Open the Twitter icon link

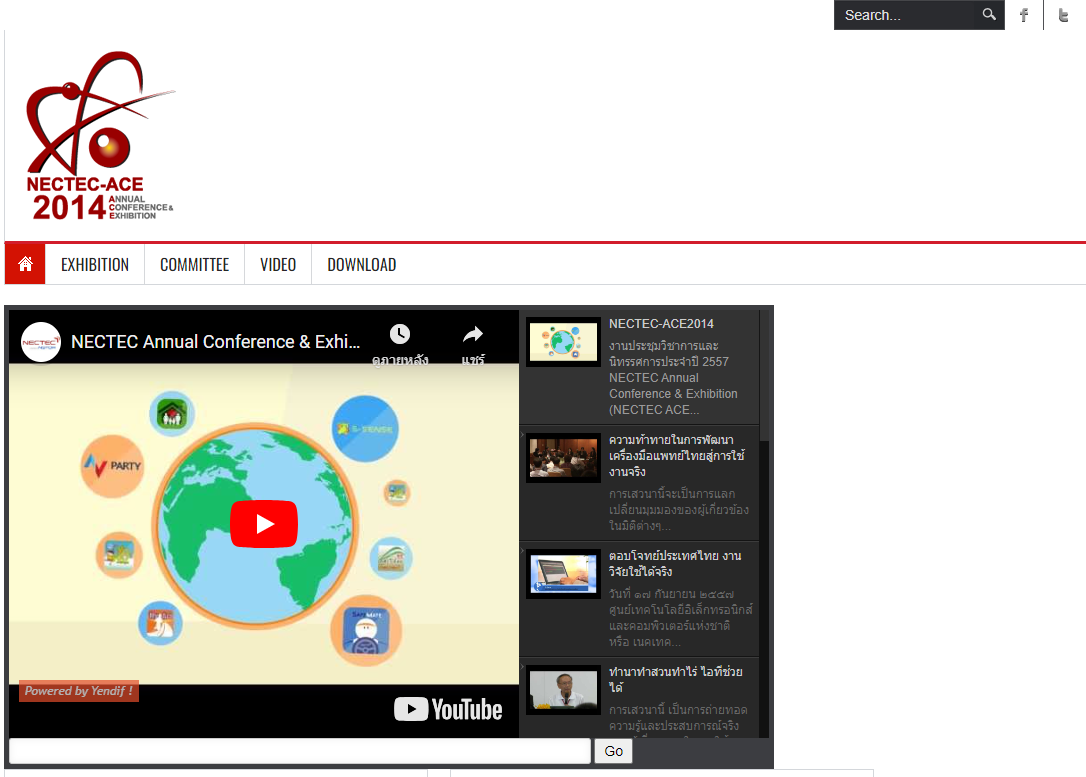click(1064, 15)
